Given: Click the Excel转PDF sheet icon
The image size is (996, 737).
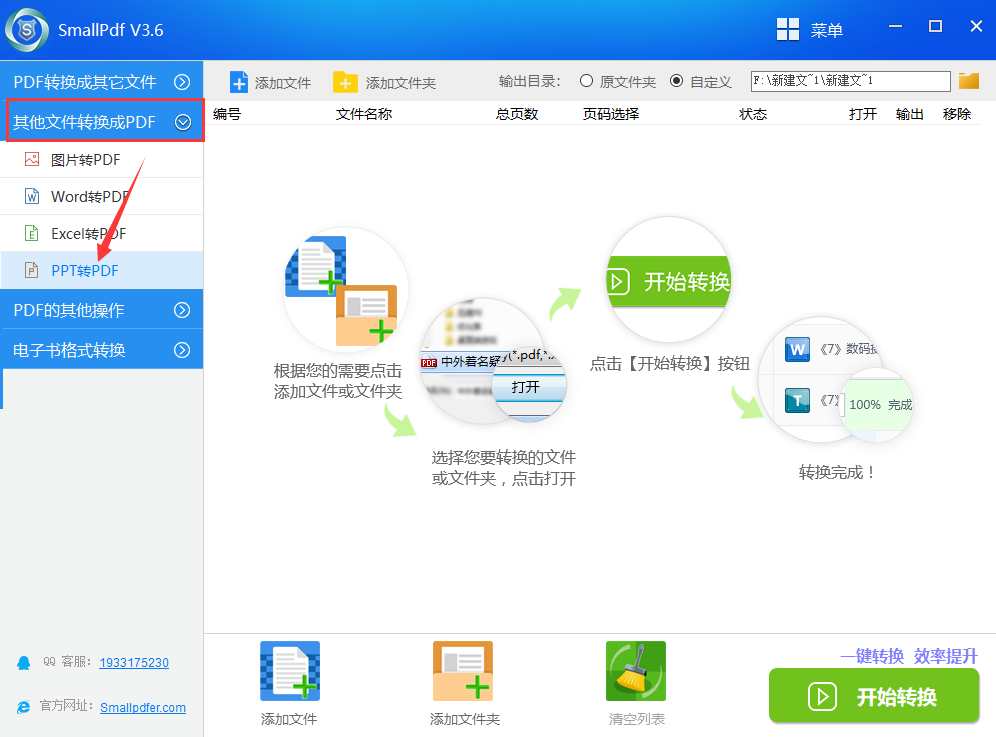Looking at the screenshot, I should [x=32, y=233].
